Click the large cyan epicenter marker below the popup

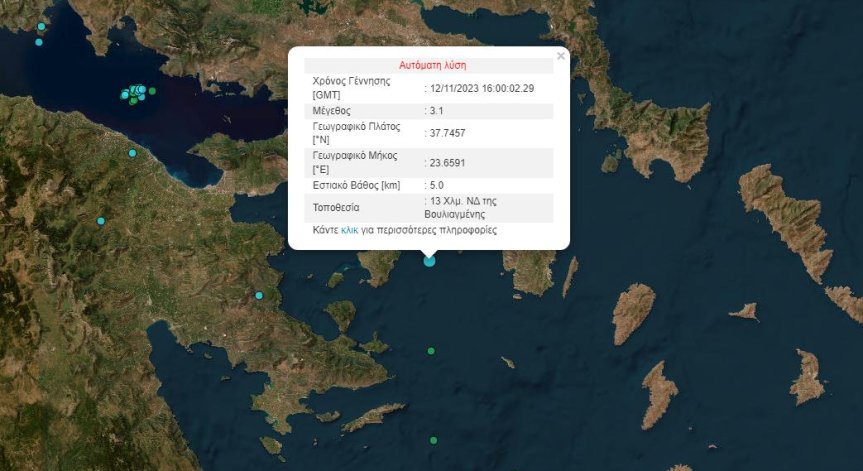point(430,261)
